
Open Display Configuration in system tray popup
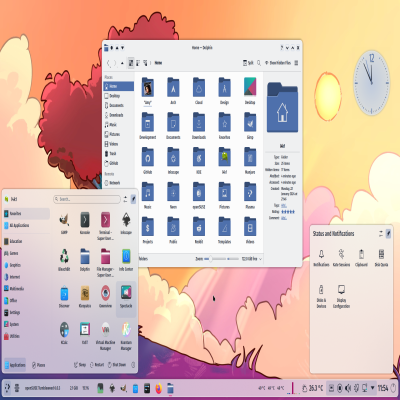(x=341, y=296)
